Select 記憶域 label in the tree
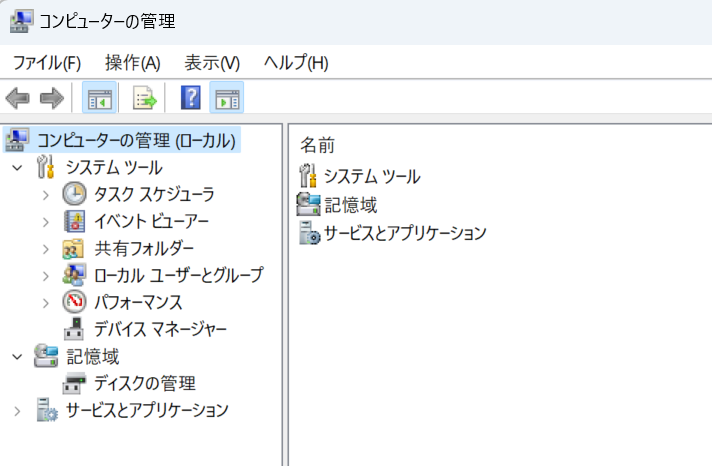 point(93,357)
